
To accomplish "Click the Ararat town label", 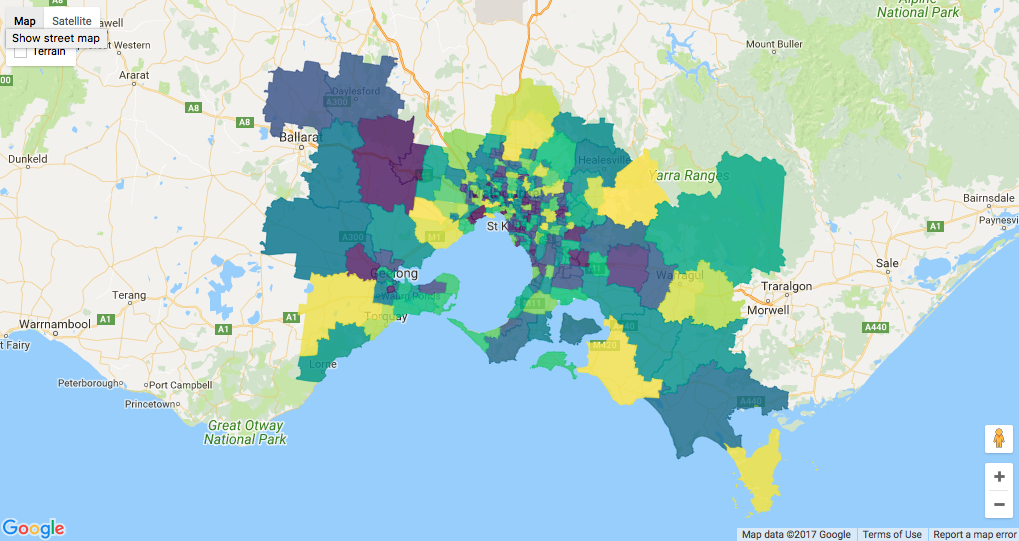I will point(134,75).
